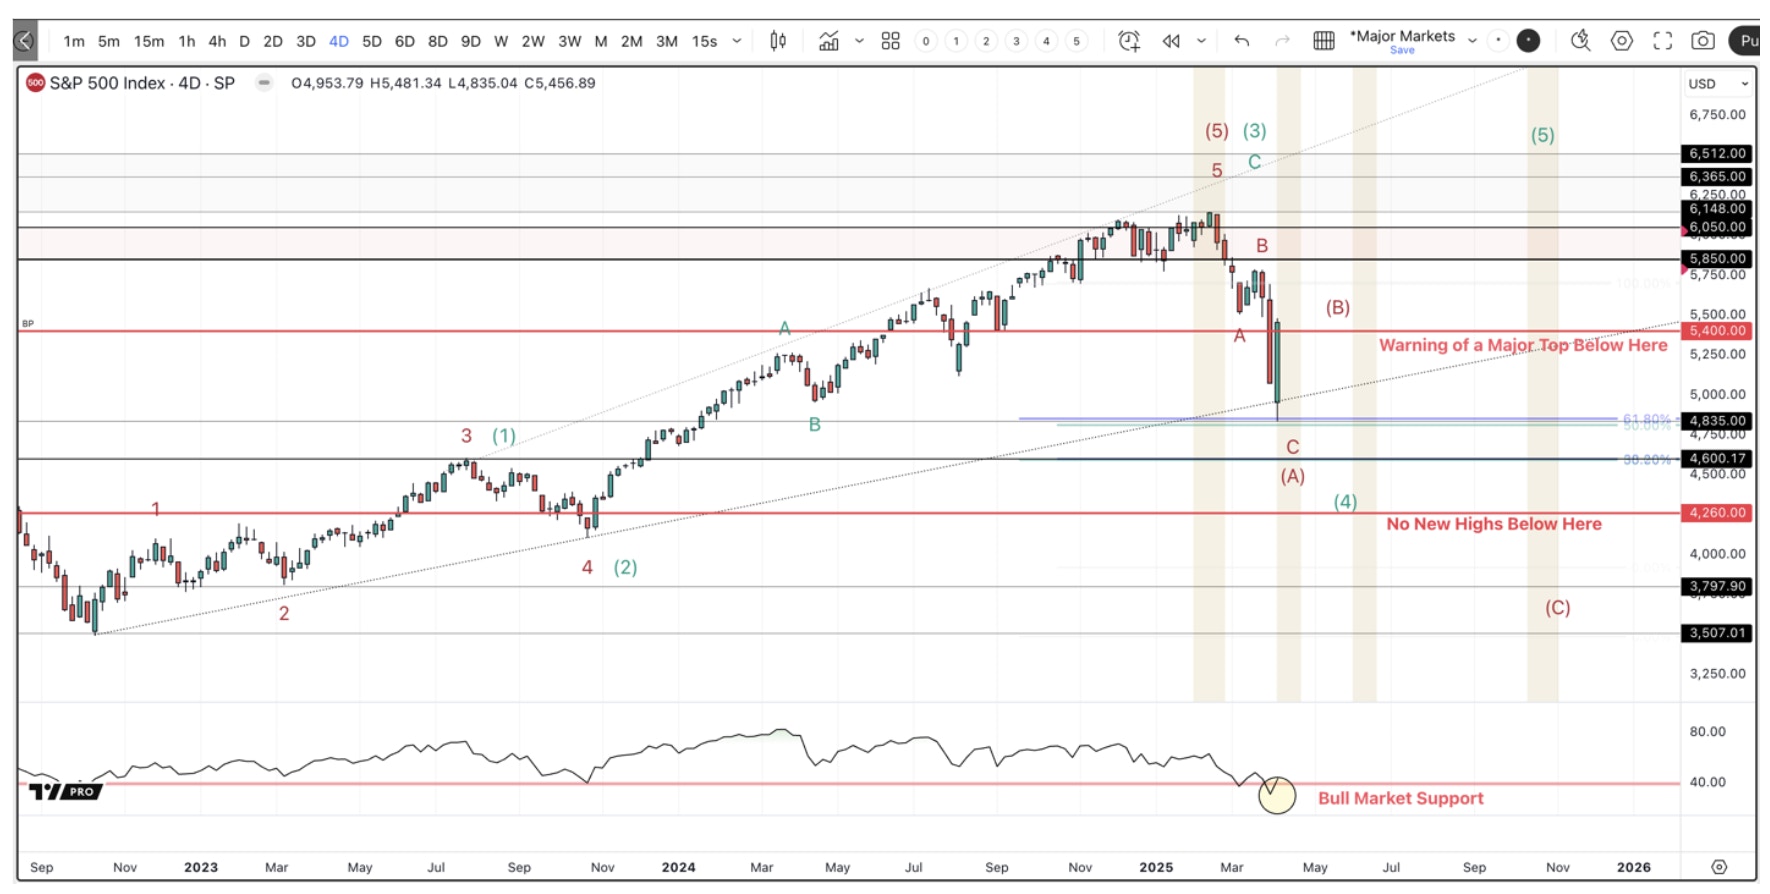Expand the replay options dropdown arrow
The width and height of the screenshot is (1770, 894).
(x=1201, y=41)
